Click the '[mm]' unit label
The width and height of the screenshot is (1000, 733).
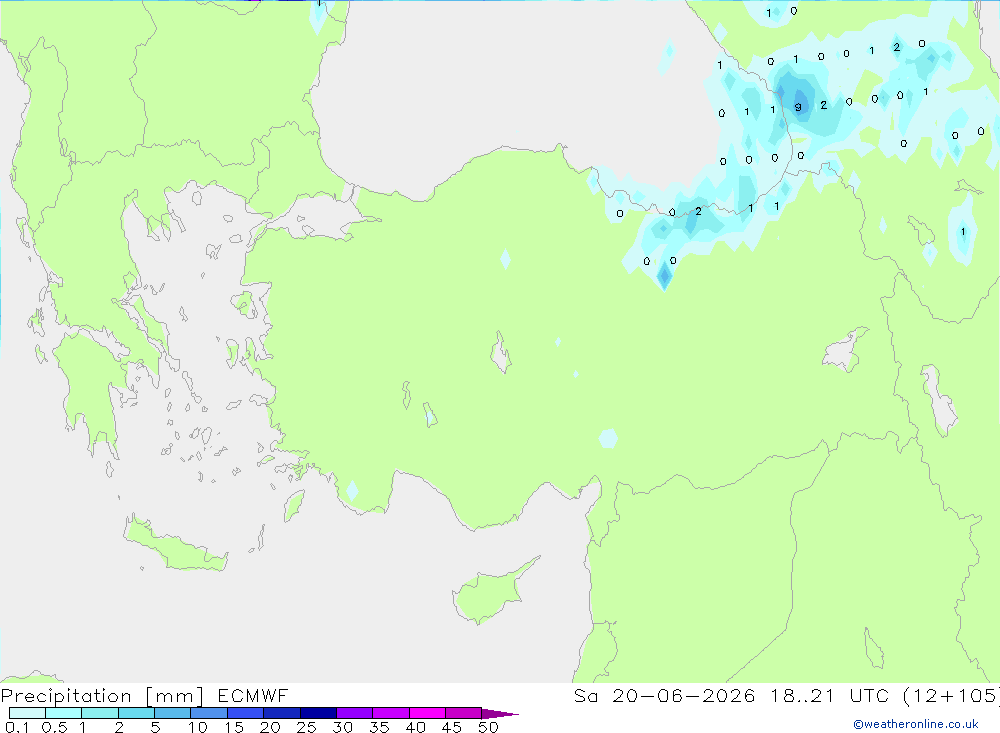coord(174,696)
